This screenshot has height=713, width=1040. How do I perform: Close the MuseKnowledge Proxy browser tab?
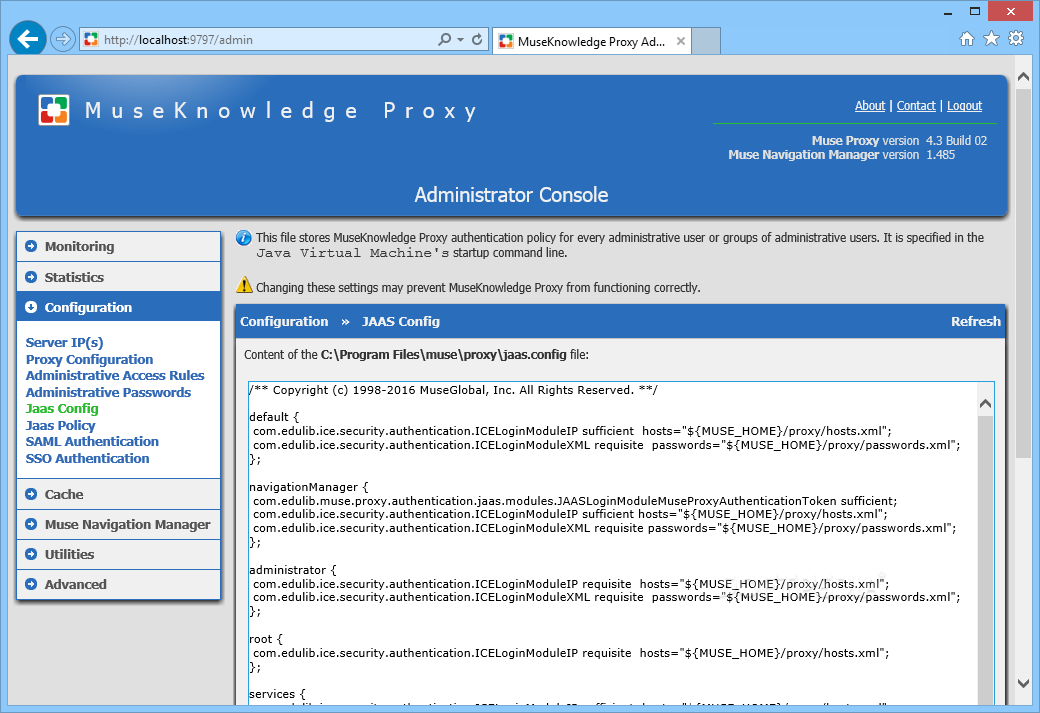pos(681,41)
